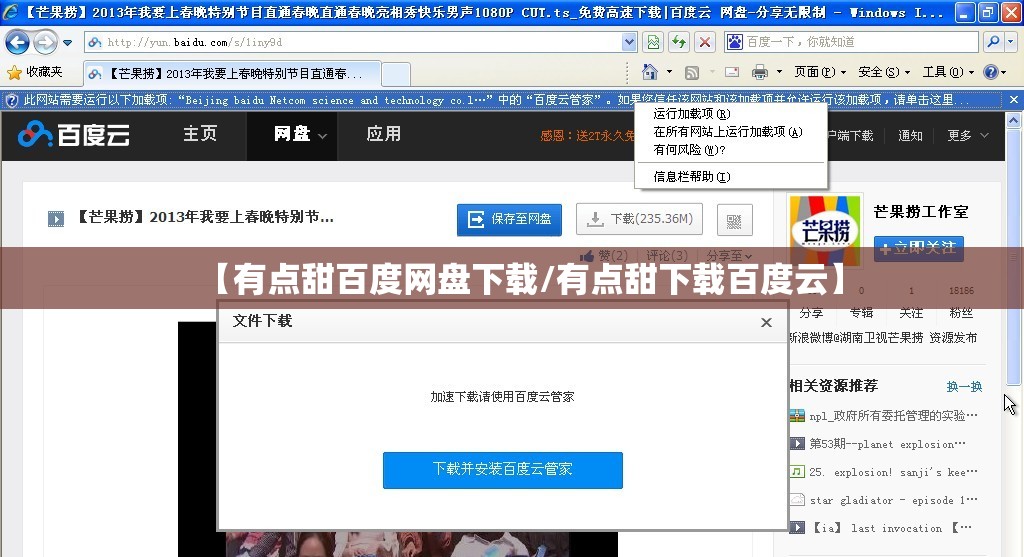Click the video icon beside 第53期 item
Image resolution: width=1024 pixels, height=557 pixels.
(797, 444)
